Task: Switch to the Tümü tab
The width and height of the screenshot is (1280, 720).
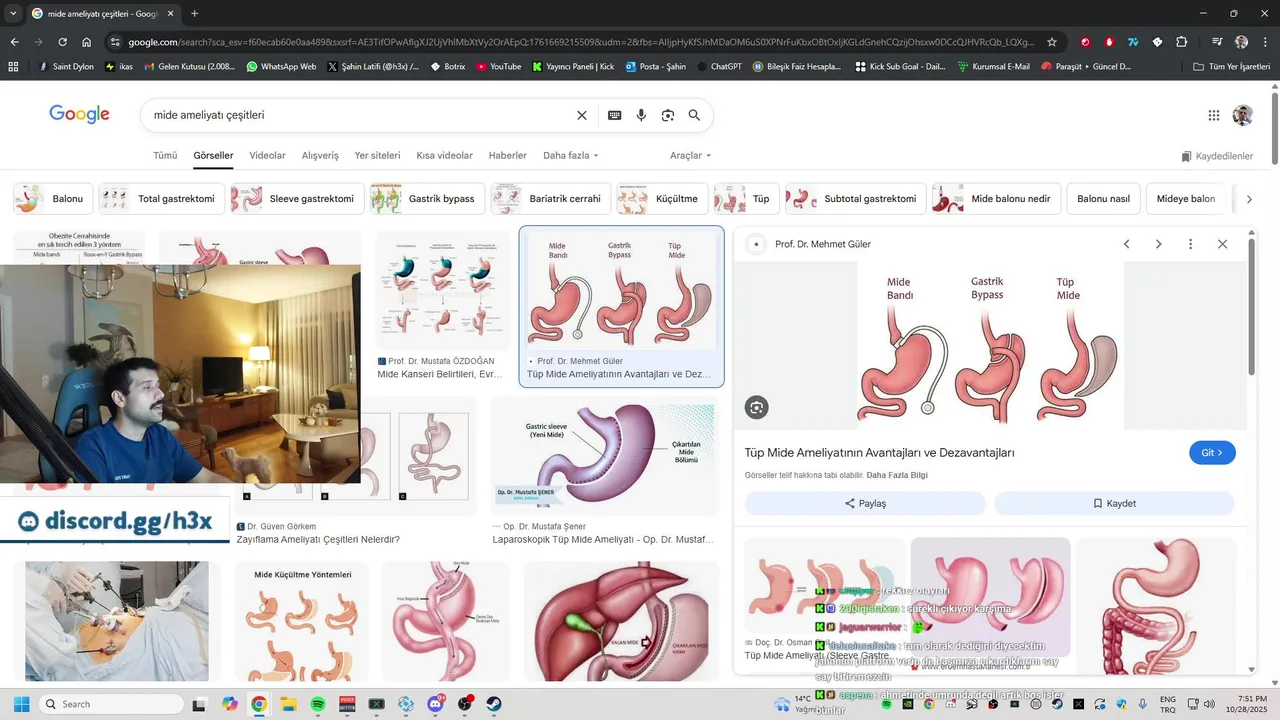Action: (x=165, y=156)
